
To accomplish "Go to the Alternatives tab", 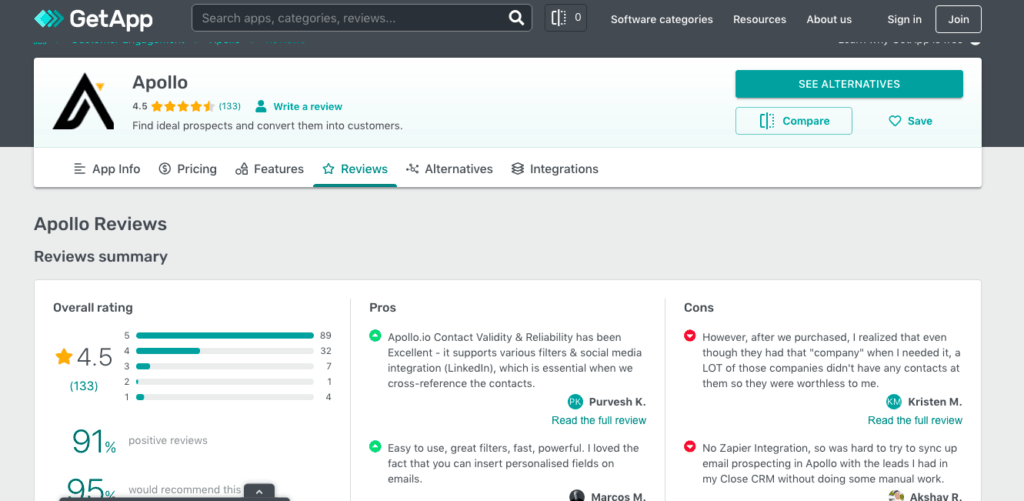I will 449,169.
